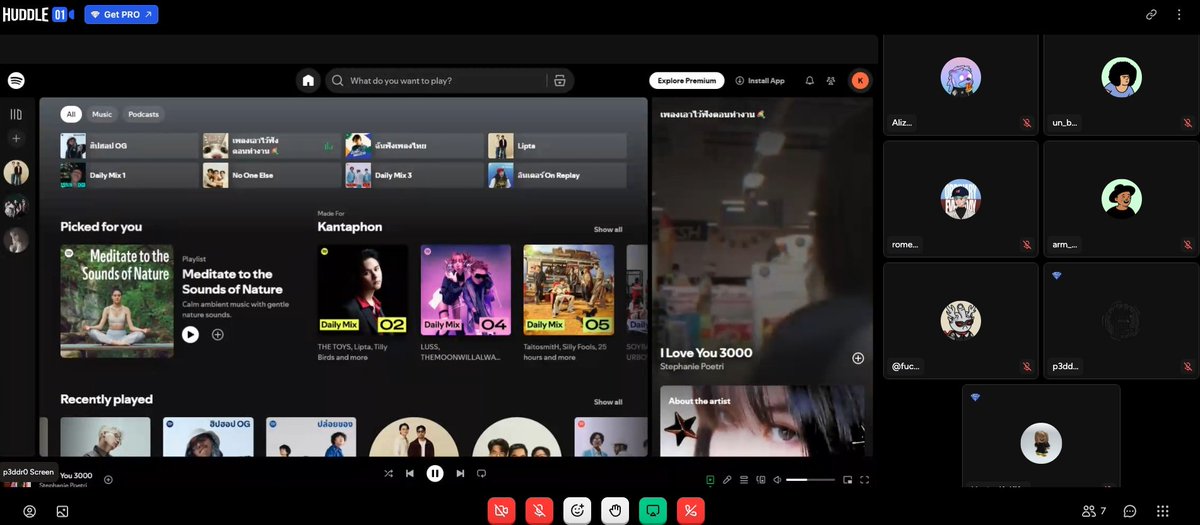The height and width of the screenshot is (525, 1200).
Task: Select the Podcasts filter chip
Action: tap(144, 114)
